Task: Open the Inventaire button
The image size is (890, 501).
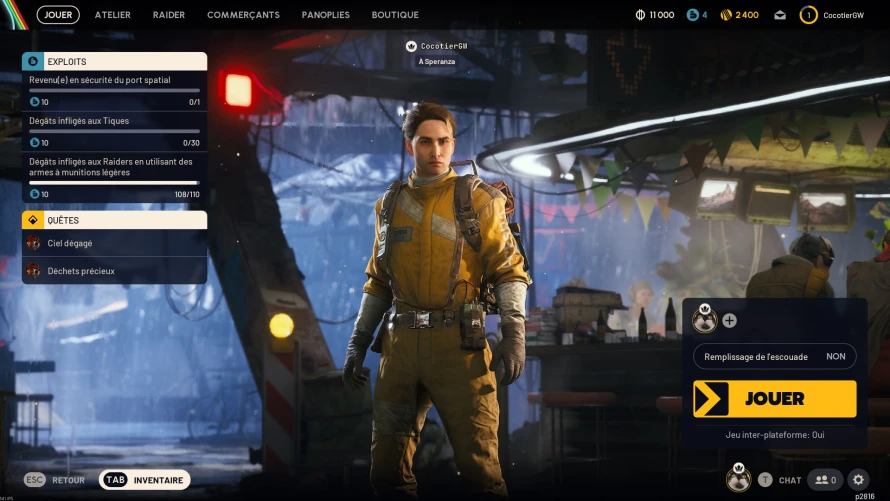Action: tap(144, 480)
